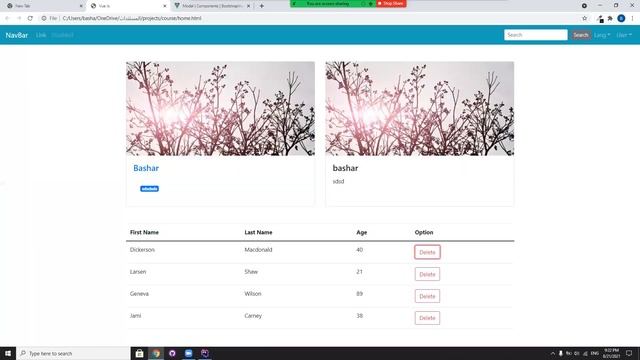Switch to the New Tab browser tab
This screenshot has width=640, height=360.
tap(43, 6)
